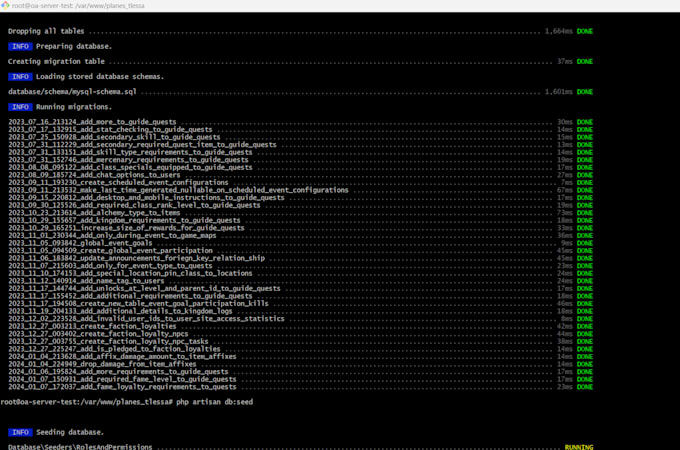Select migration add_more_requirements_to_guide_quests
This screenshot has width=680, height=450.
pos(118,372)
